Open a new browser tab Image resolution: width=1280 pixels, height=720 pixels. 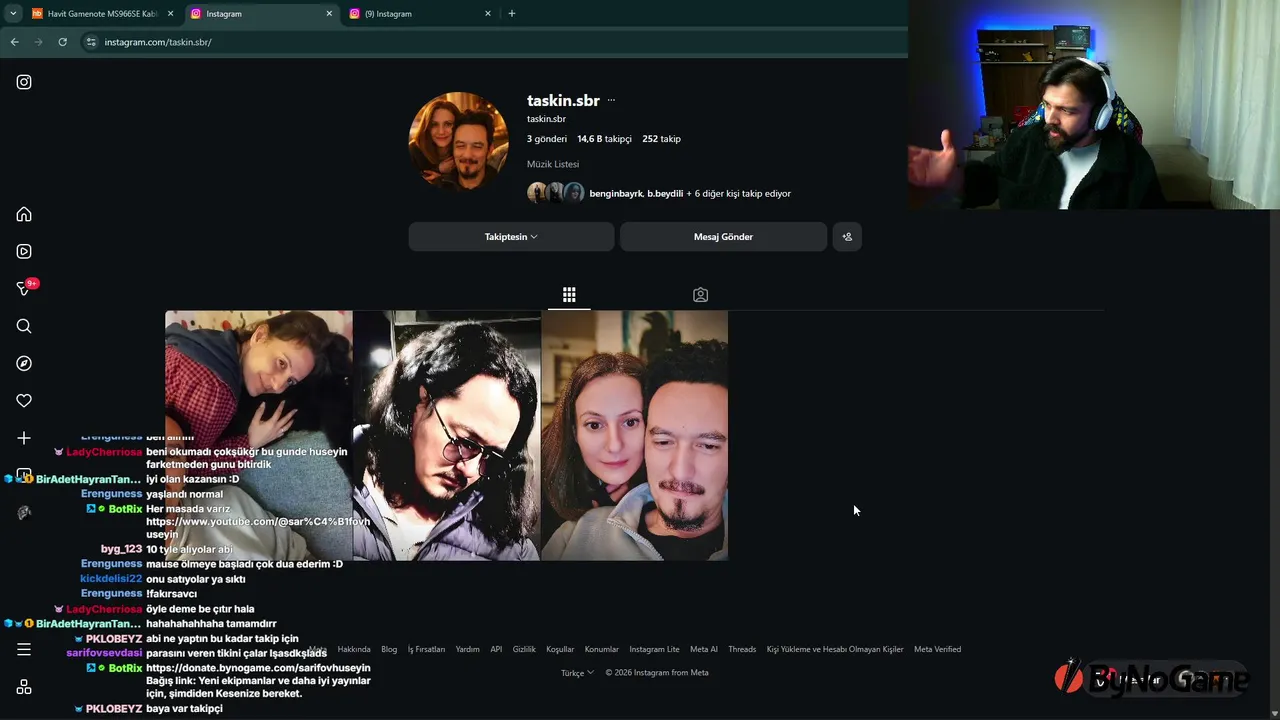(x=512, y=14)
